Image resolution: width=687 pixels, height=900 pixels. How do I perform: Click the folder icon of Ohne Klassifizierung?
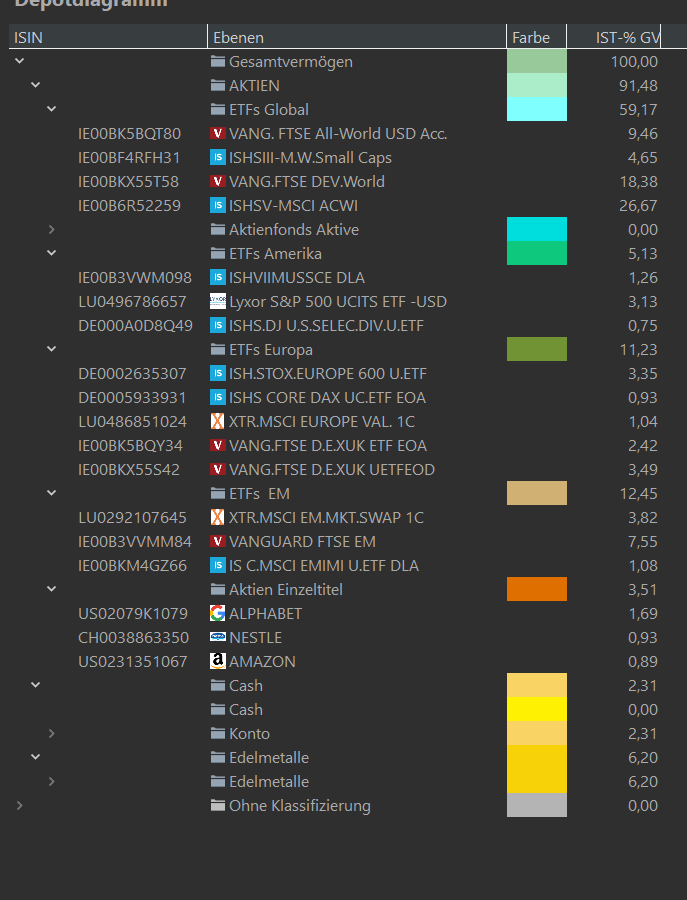click(218, 805)
